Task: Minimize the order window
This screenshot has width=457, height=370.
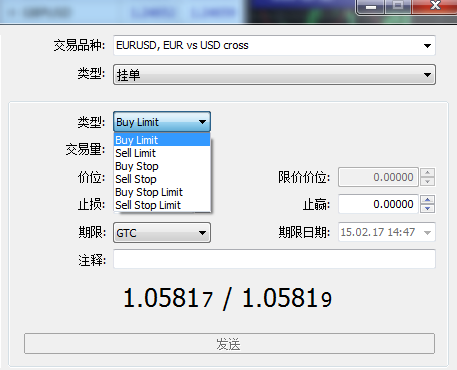Action: 371,7
